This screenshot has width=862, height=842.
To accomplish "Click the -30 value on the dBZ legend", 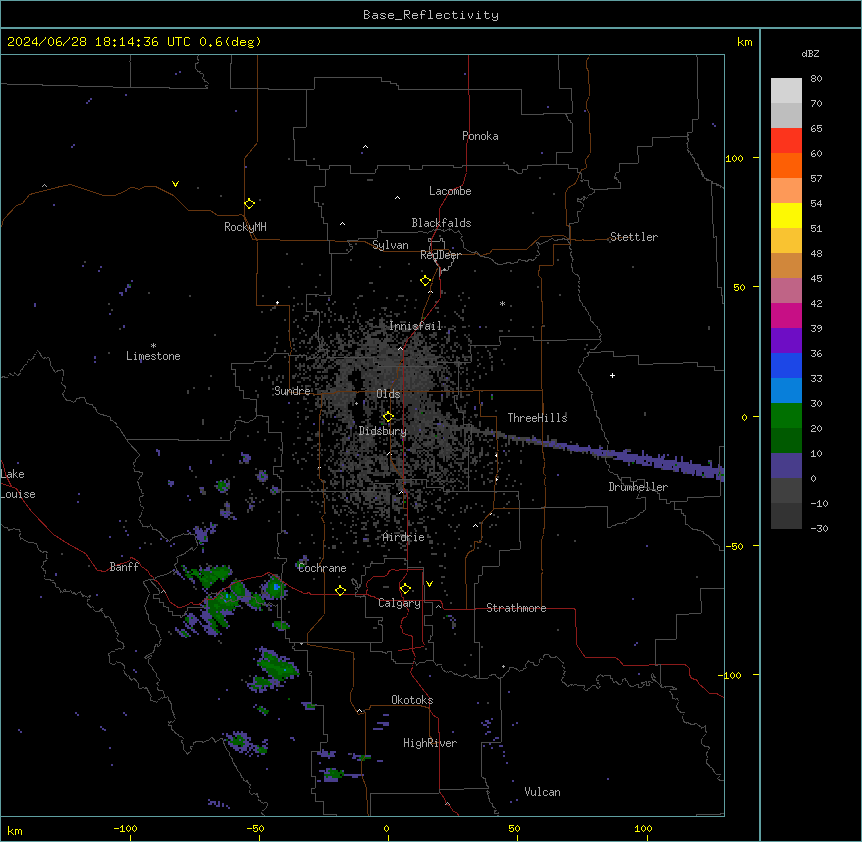I will click(819, 528).
